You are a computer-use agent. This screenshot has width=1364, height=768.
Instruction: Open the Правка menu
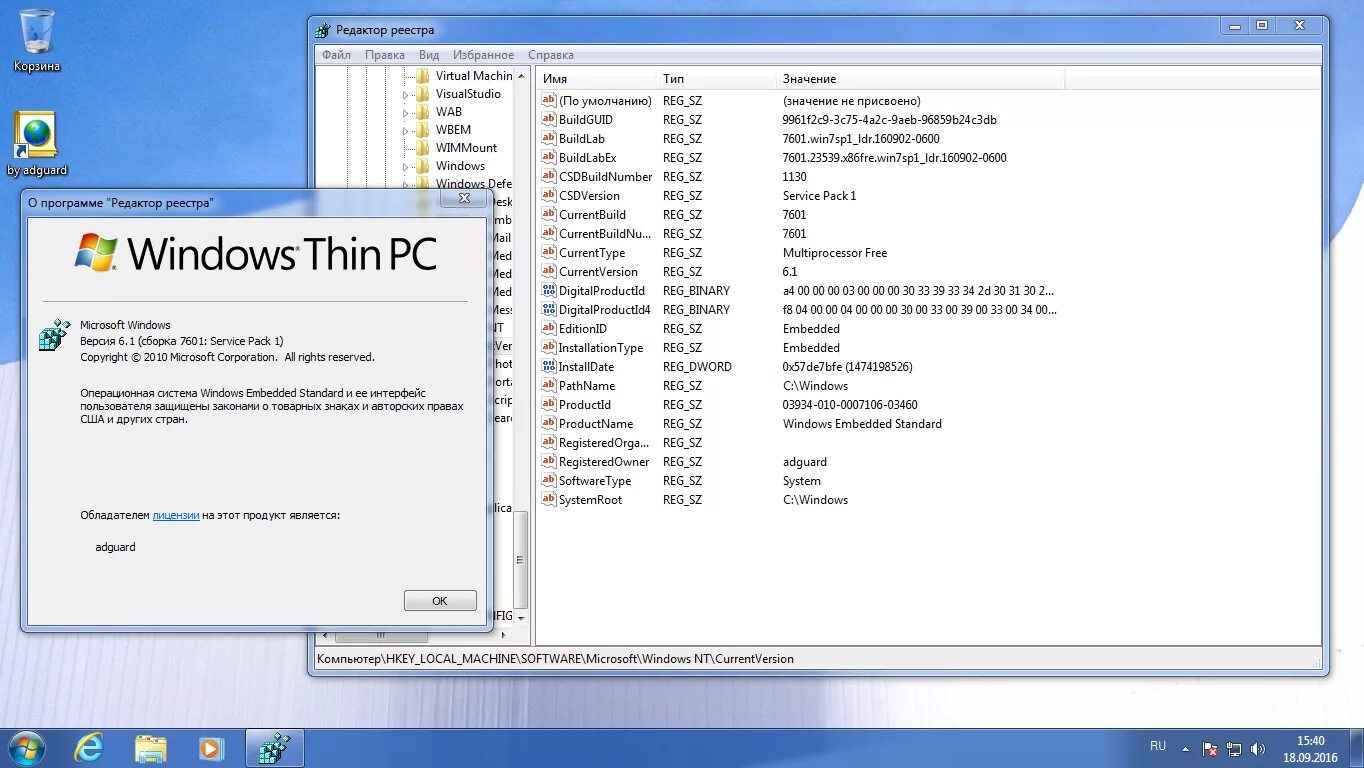click(385, 55)
